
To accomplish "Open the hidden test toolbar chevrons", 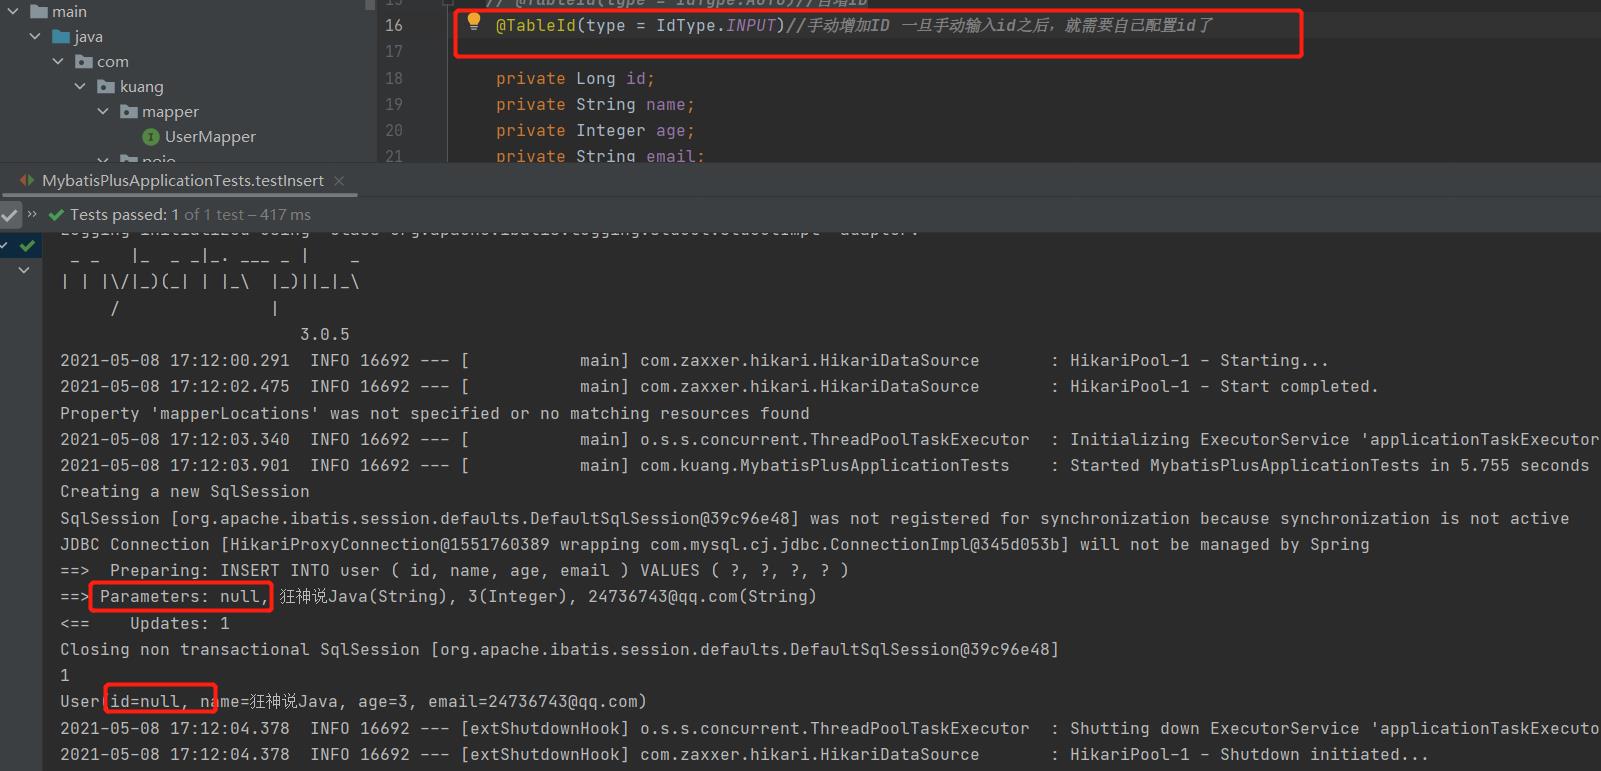I will tap(32, 214).
